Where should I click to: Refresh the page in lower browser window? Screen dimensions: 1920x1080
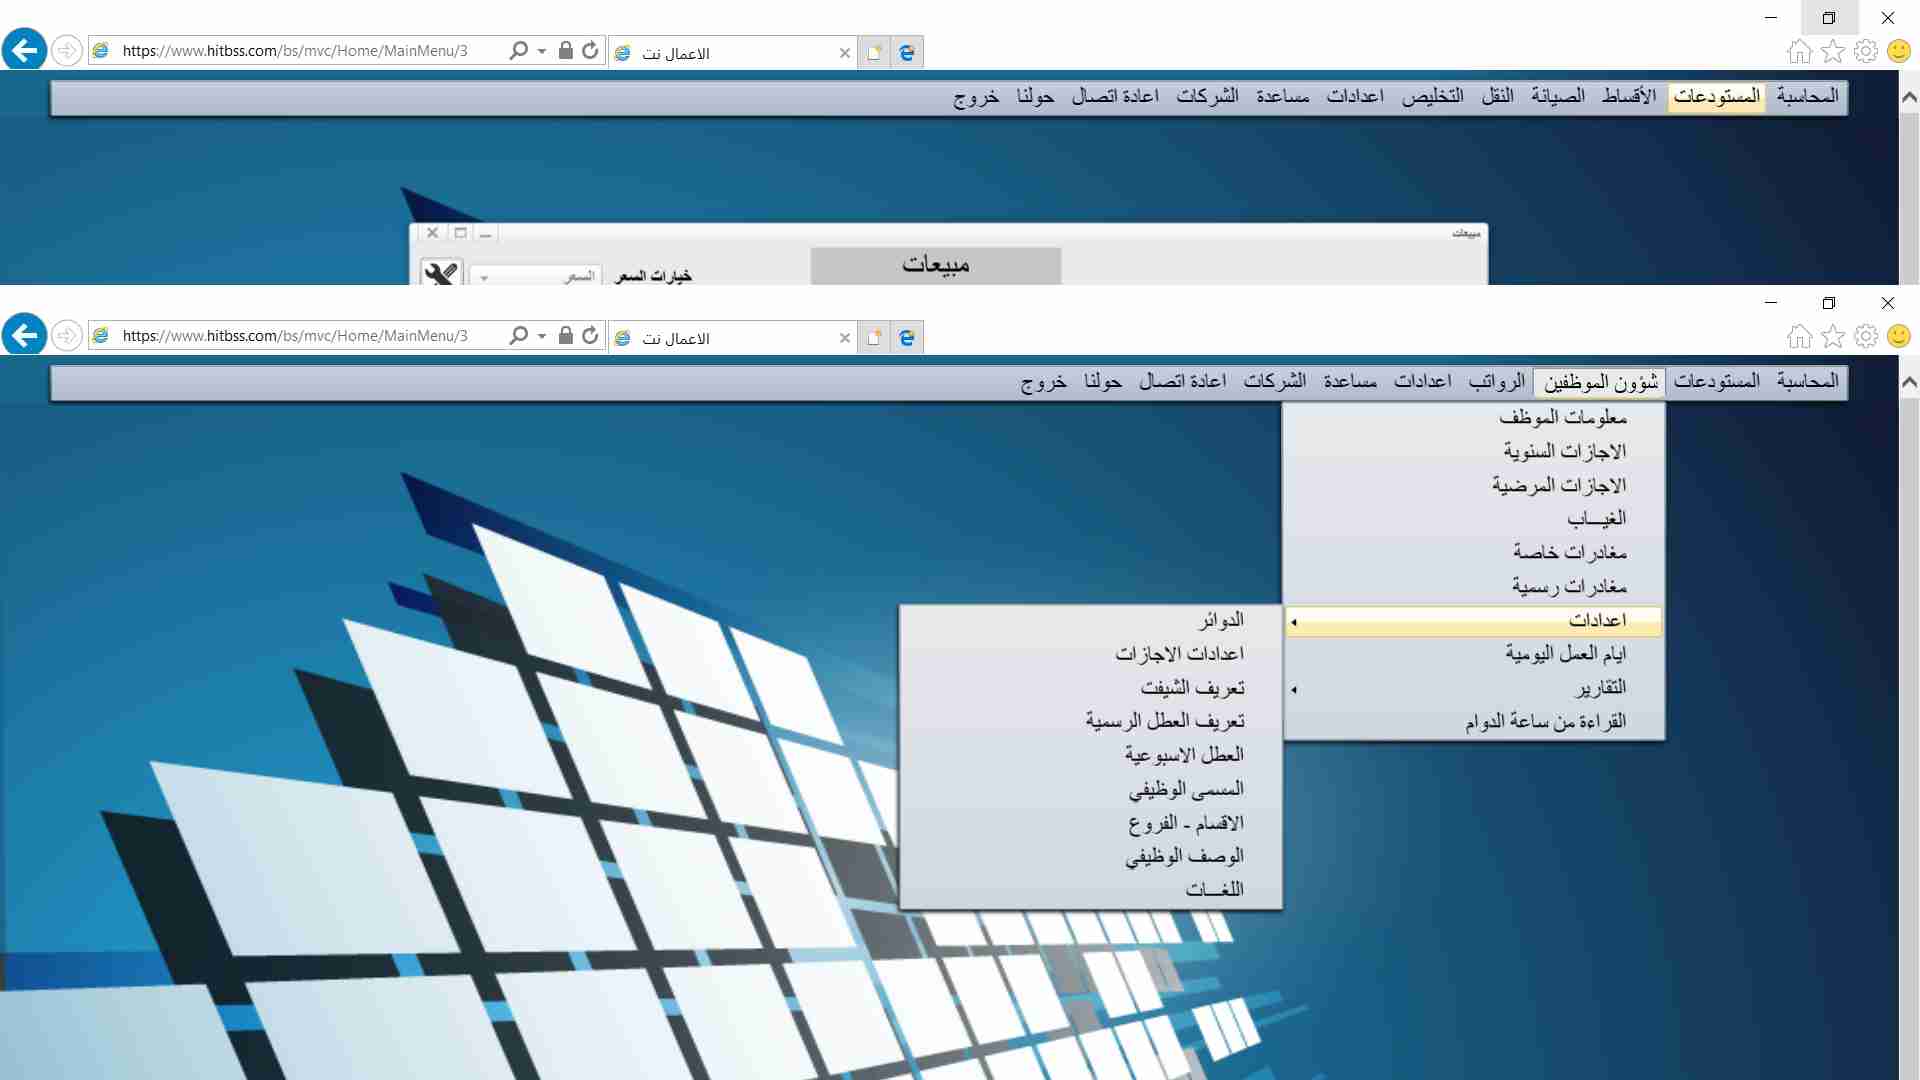[590, 335]
